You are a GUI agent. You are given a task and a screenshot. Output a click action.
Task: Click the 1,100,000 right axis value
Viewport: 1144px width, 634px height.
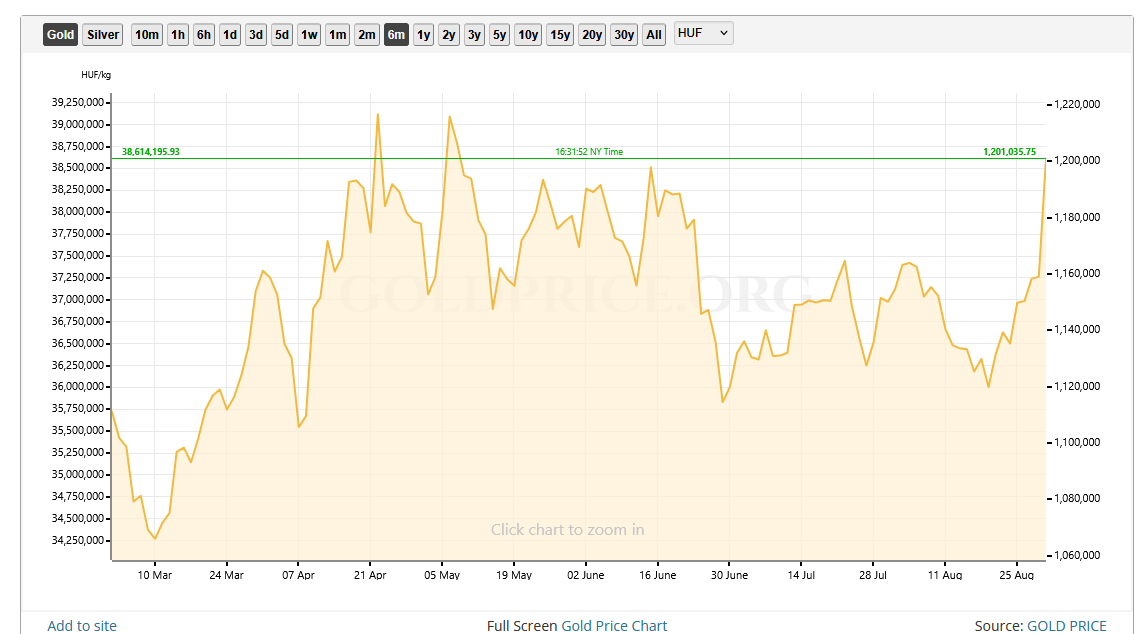point(1077,442)
